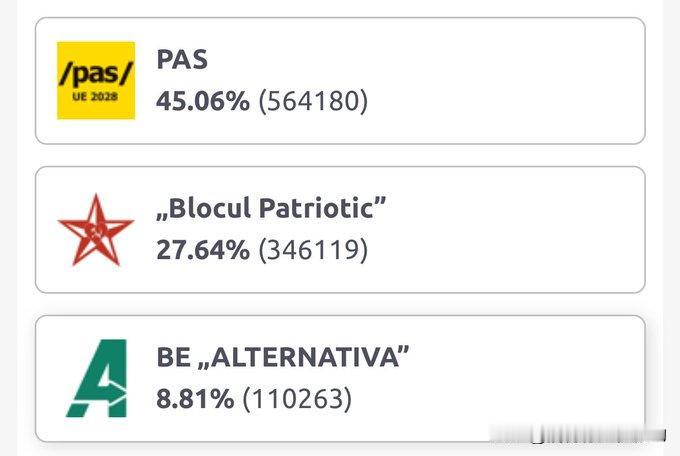The height and width of the screenshot is (456, 680).
Task: Click the 110263 vote count
Action: [x=298, y=399]
